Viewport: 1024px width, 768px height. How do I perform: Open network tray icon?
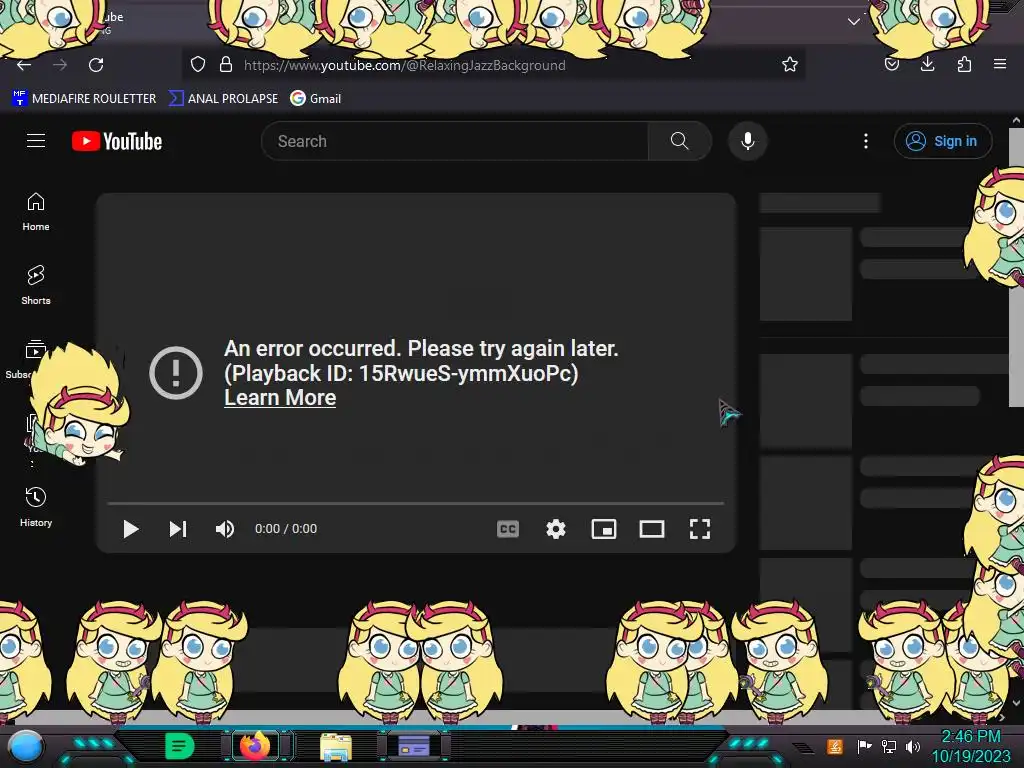[x=889, y=746]
